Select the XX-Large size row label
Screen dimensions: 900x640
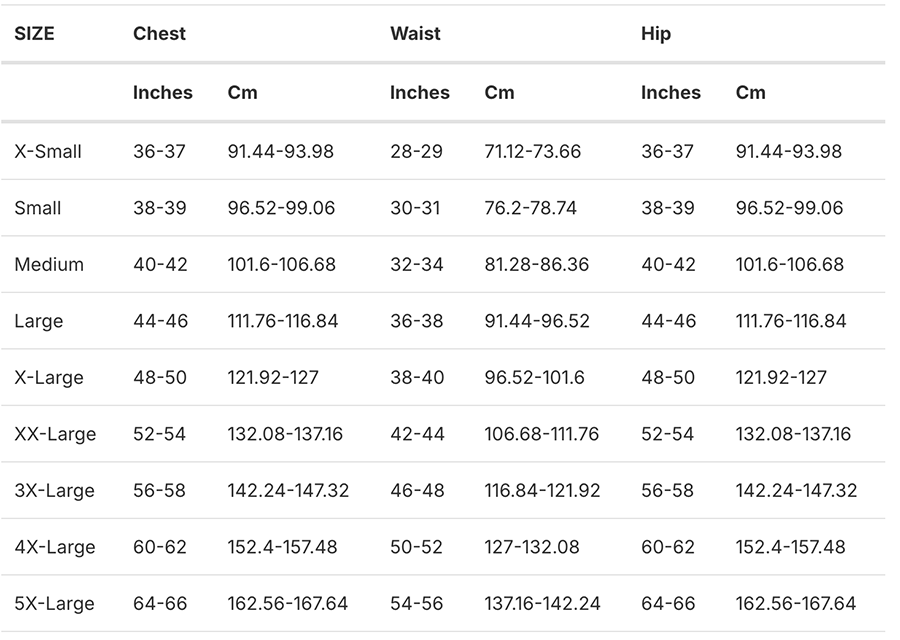(55, 434)
